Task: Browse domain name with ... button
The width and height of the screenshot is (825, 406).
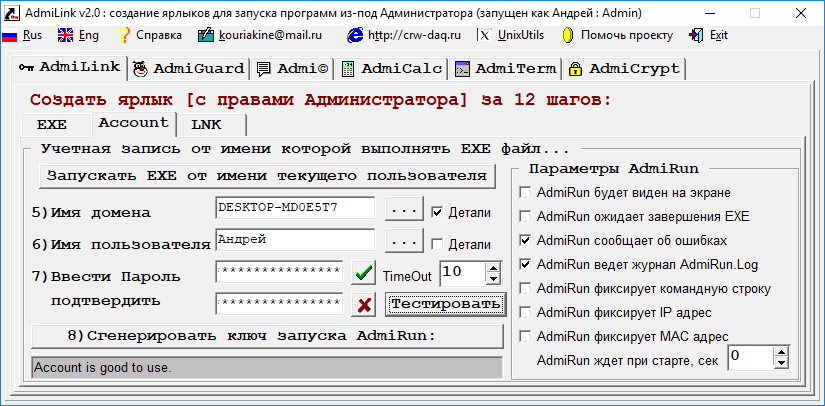Action: click(x=404, y=208)
